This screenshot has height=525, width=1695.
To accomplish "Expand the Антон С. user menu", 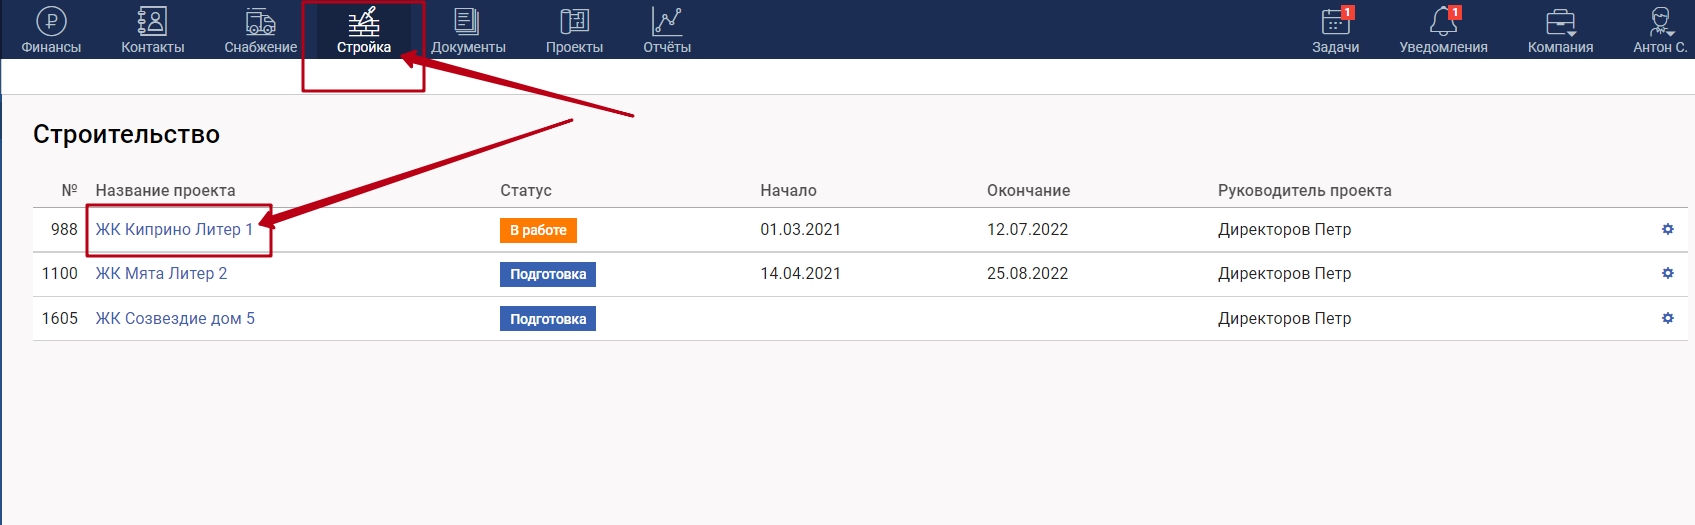I will pyautogui.click(x=1660, y=22).
